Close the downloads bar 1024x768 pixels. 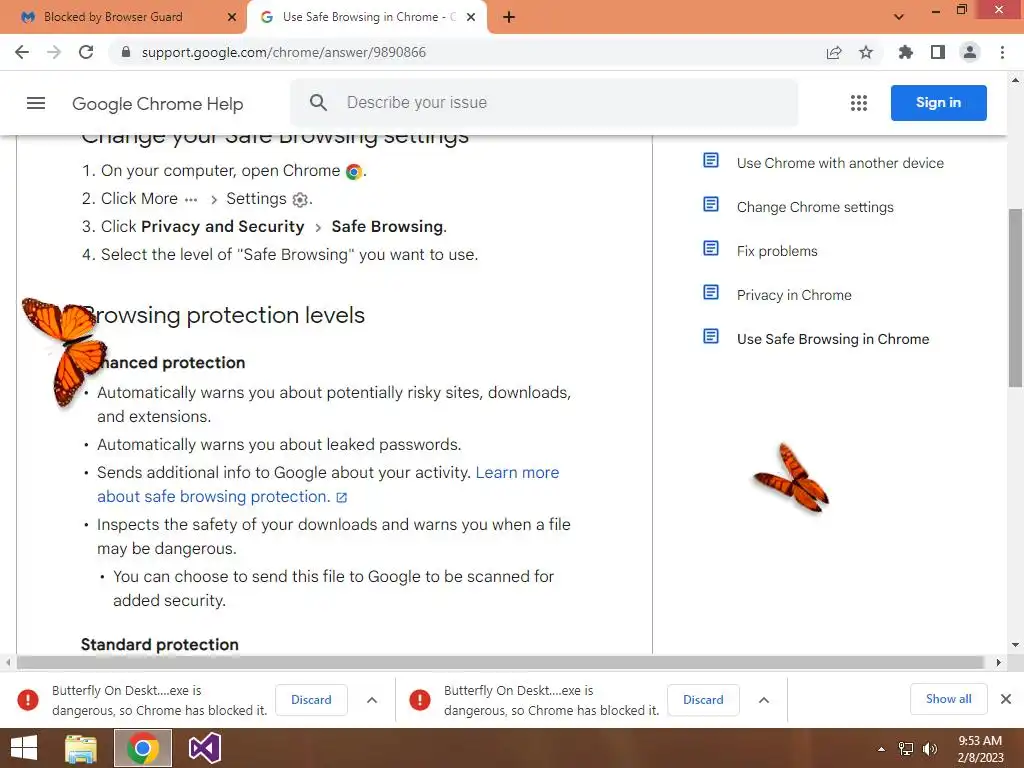point(1006,699)
